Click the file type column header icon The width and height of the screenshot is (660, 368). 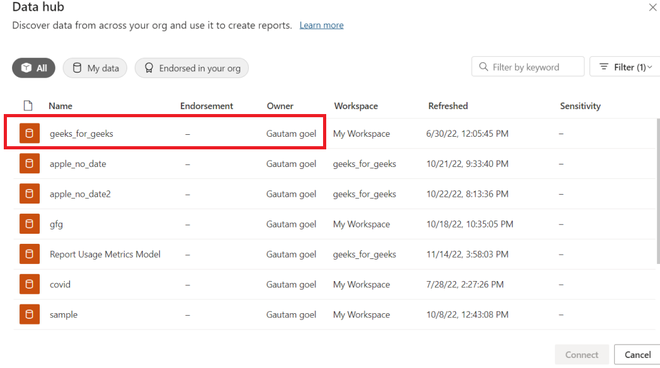click(28, 106)
